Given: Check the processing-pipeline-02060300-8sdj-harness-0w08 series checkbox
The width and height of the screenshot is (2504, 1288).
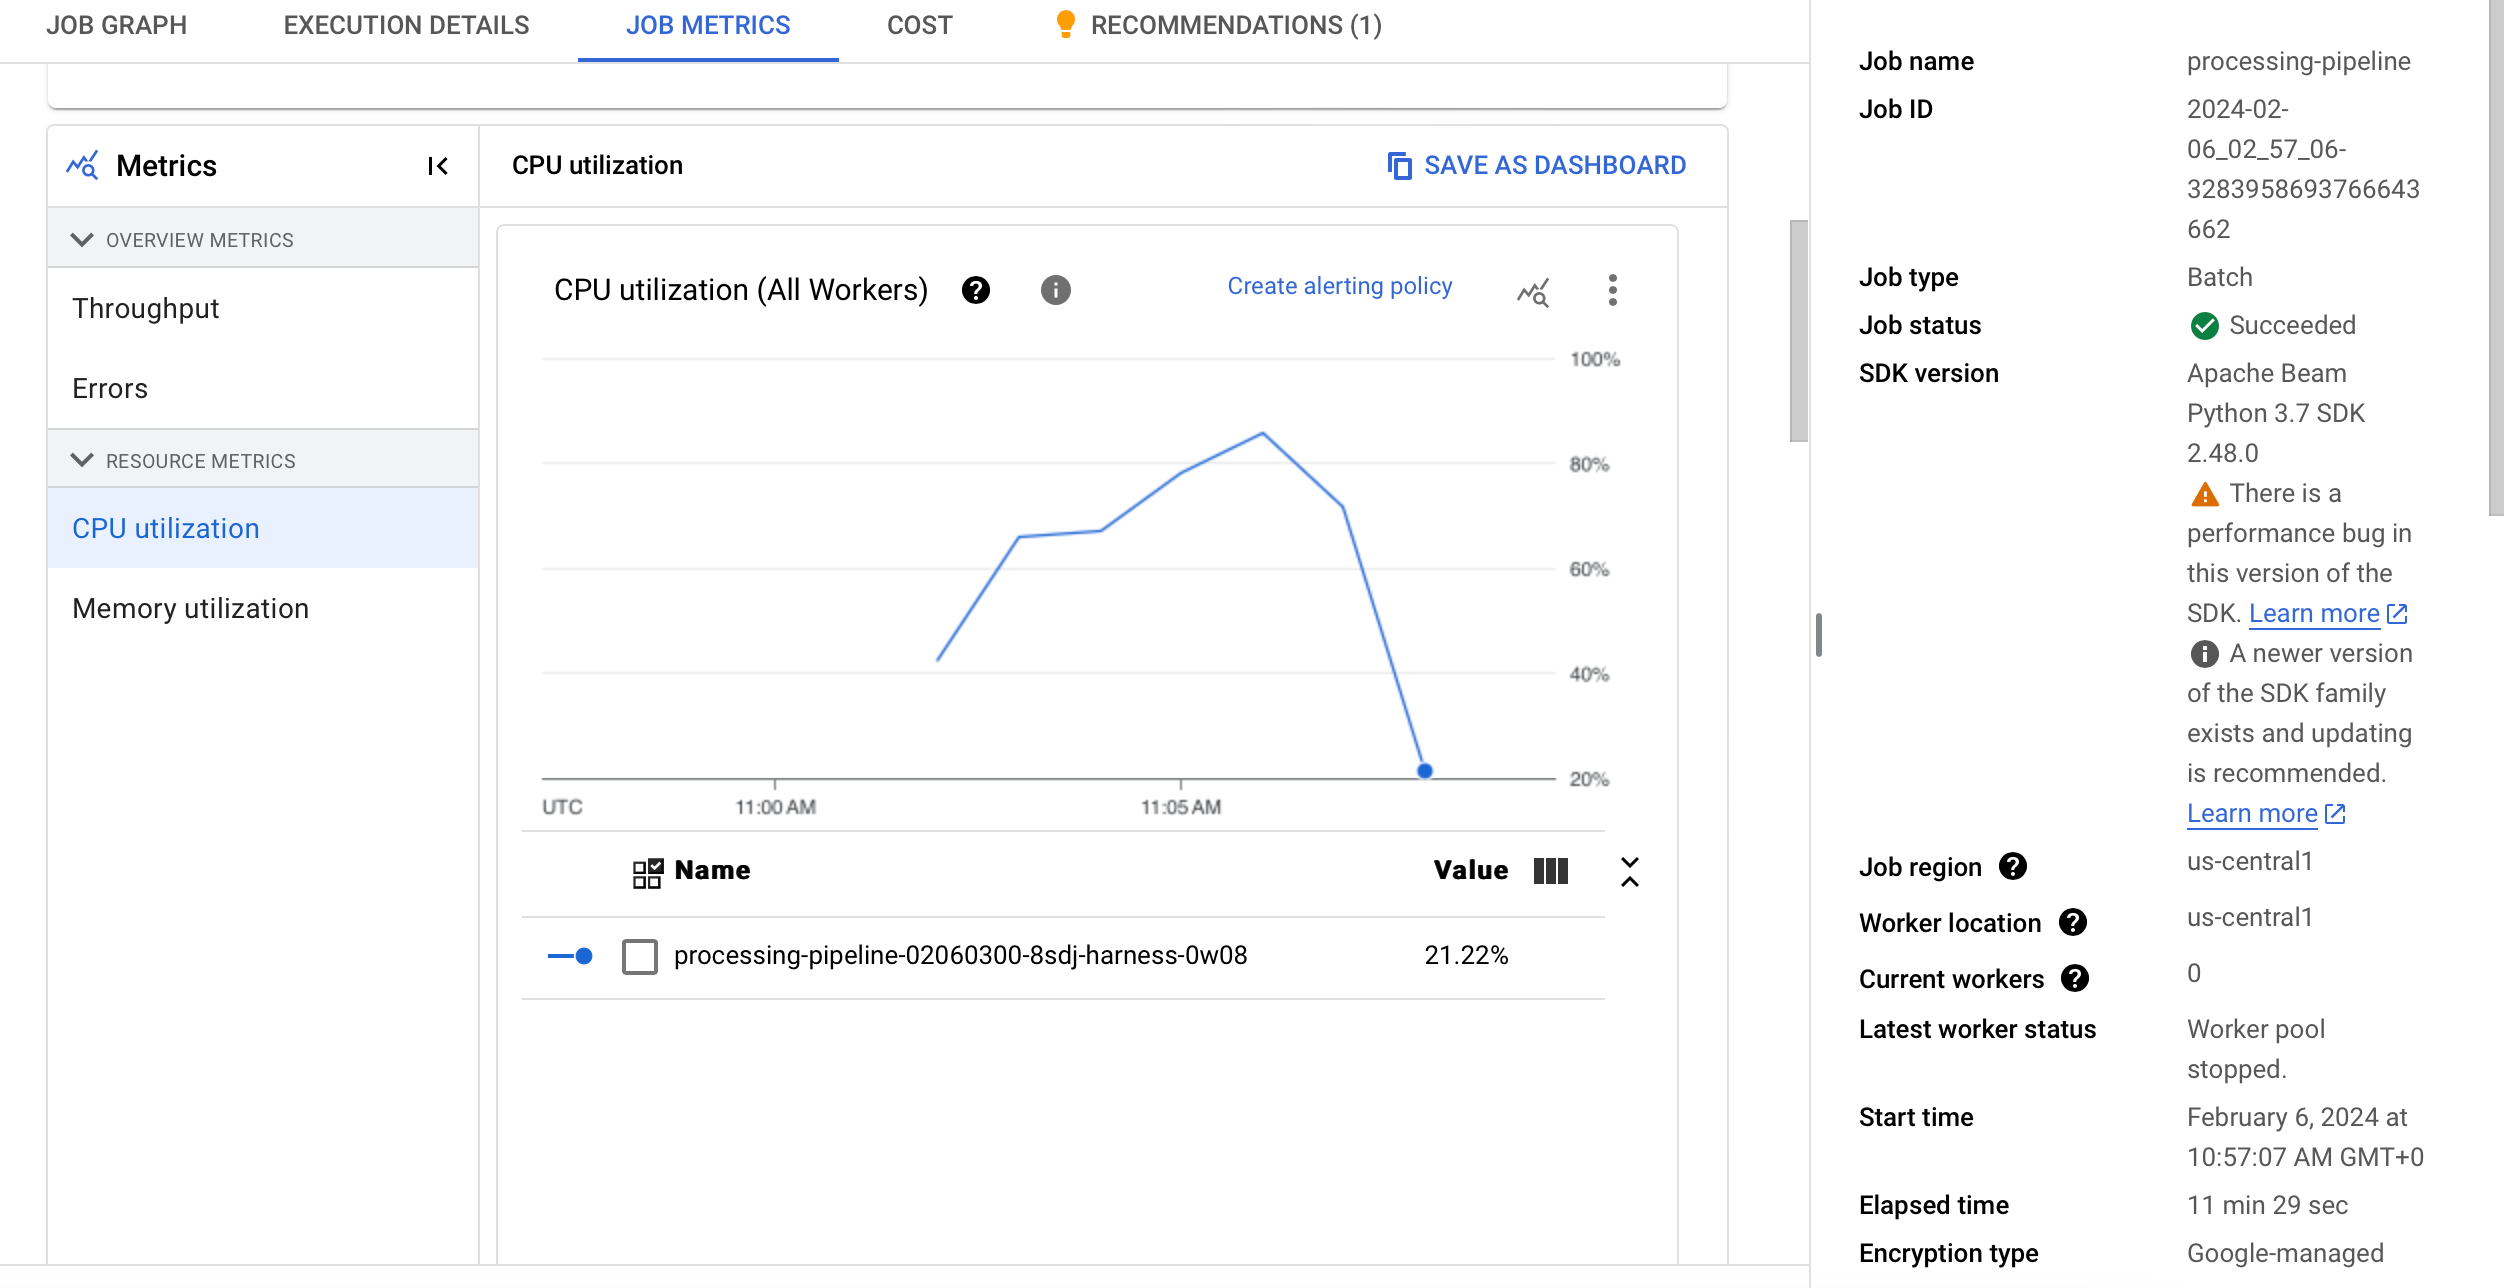Looking at the screenshot, I should click(640, 956).
